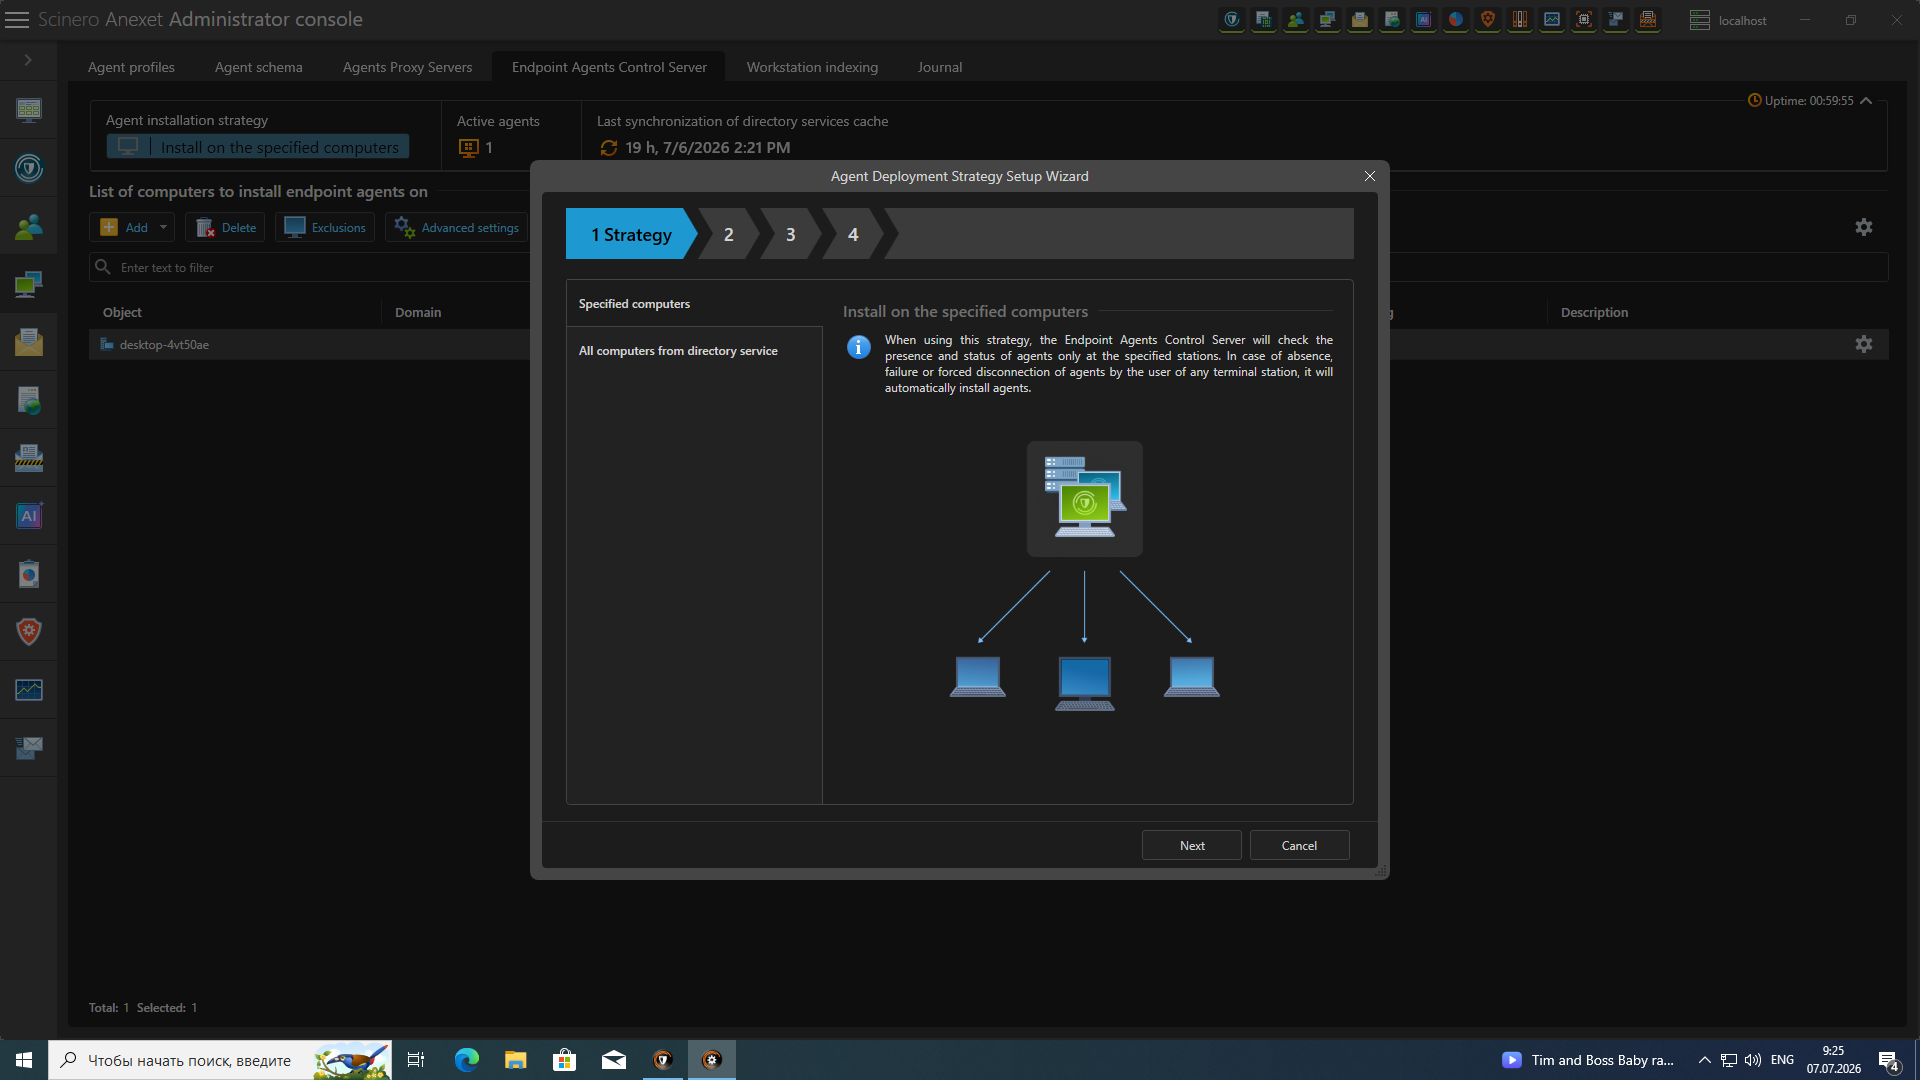Open Workstation indexing tab
This screenshot has width=1920, height=1080.
(x=812, y=67)
